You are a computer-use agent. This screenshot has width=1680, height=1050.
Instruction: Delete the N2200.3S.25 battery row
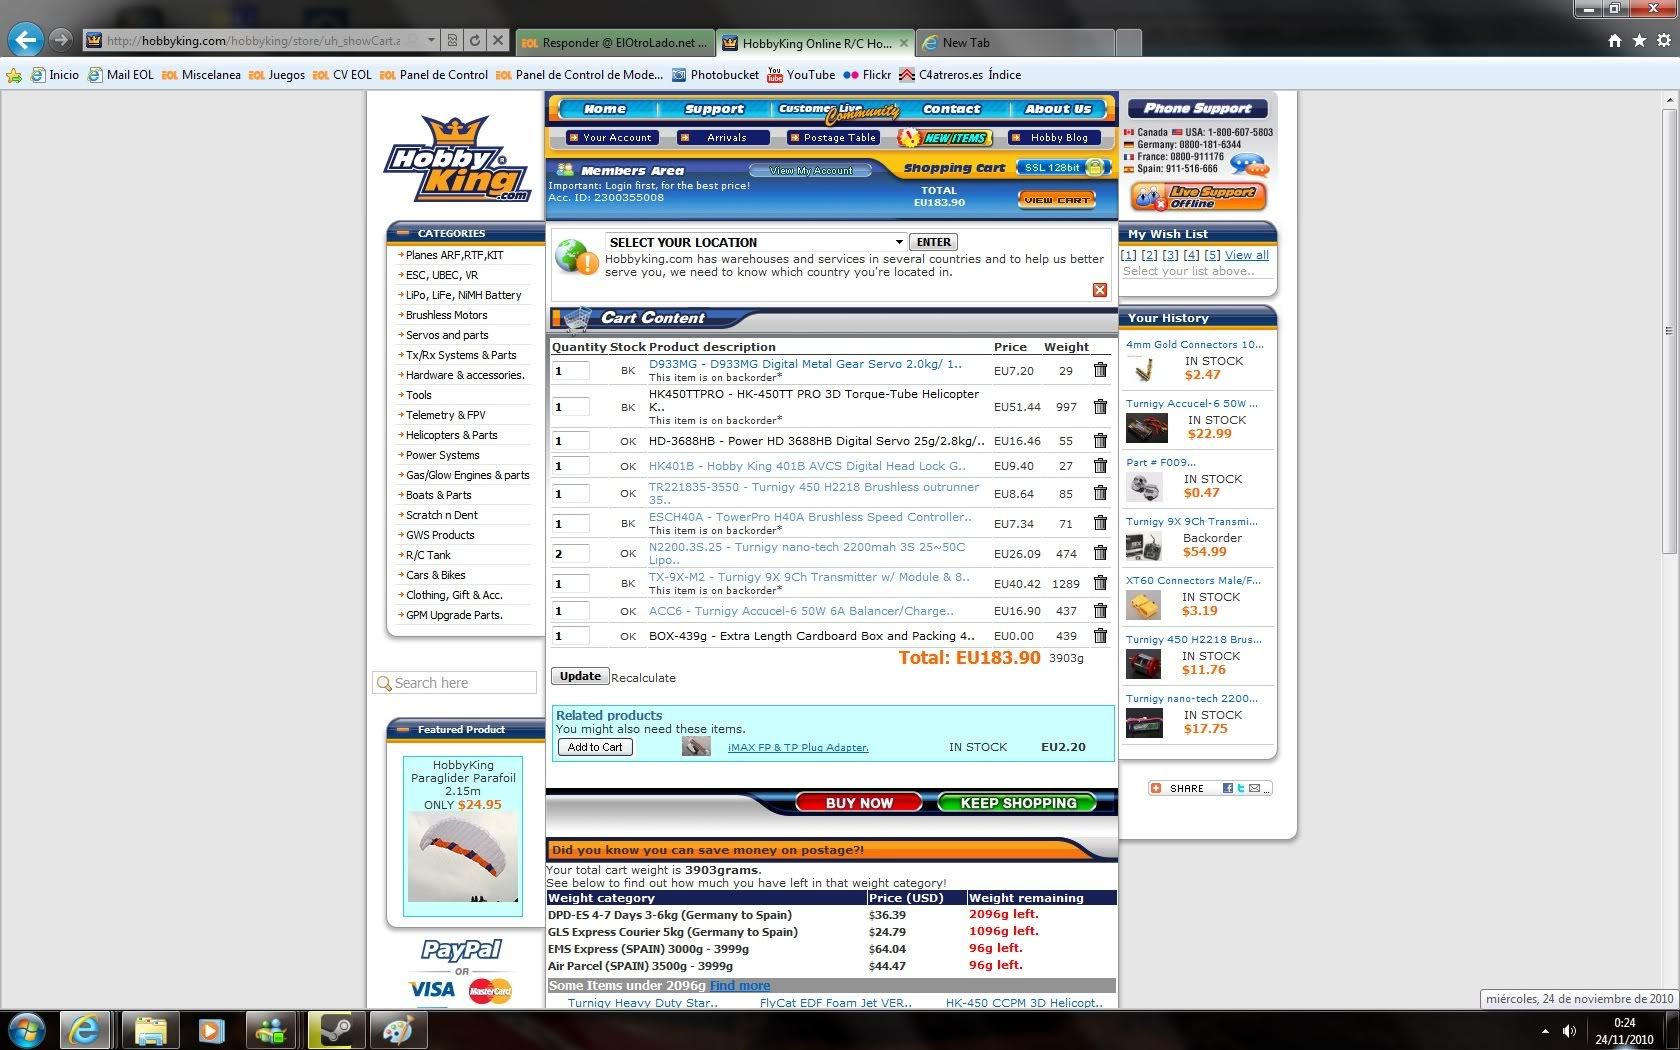point(1100,553)
